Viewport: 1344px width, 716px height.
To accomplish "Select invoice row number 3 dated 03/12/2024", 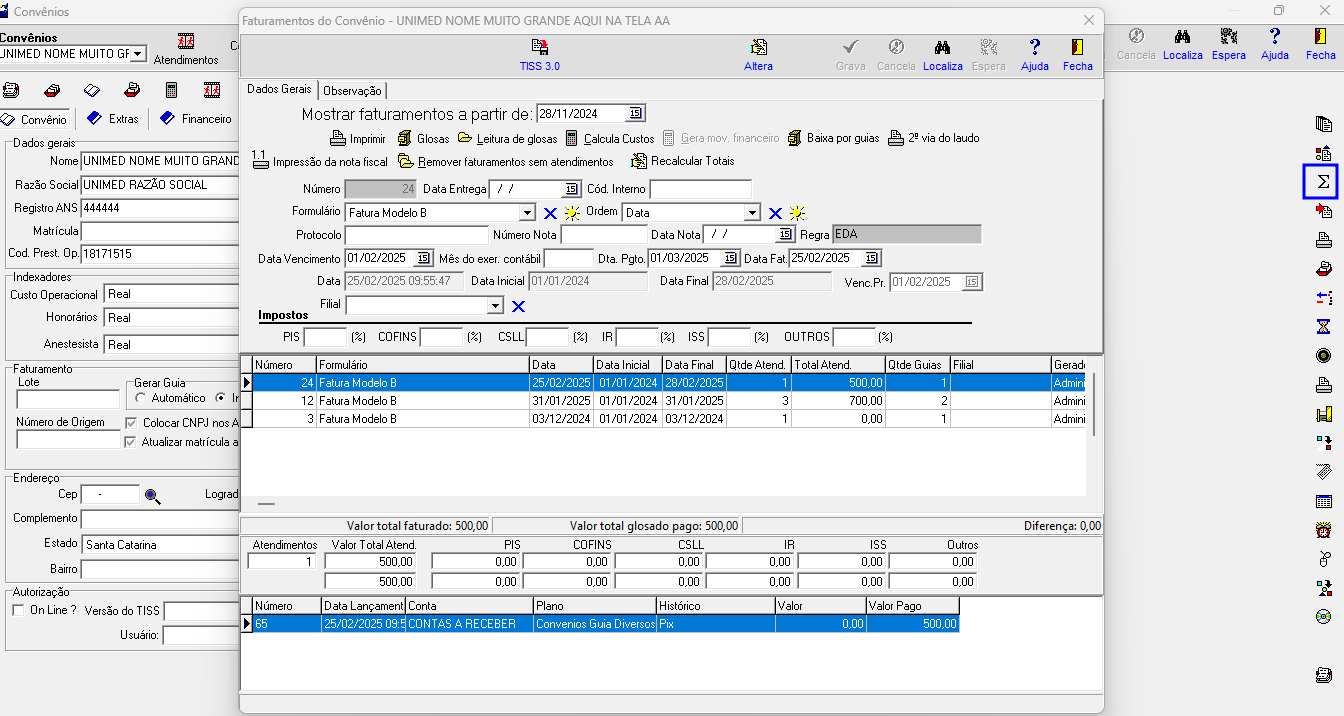I will tap(668, 419).
